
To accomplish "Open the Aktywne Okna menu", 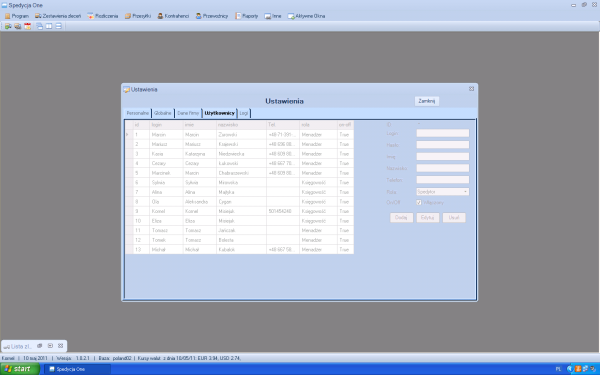I will (x=307, y=16).
